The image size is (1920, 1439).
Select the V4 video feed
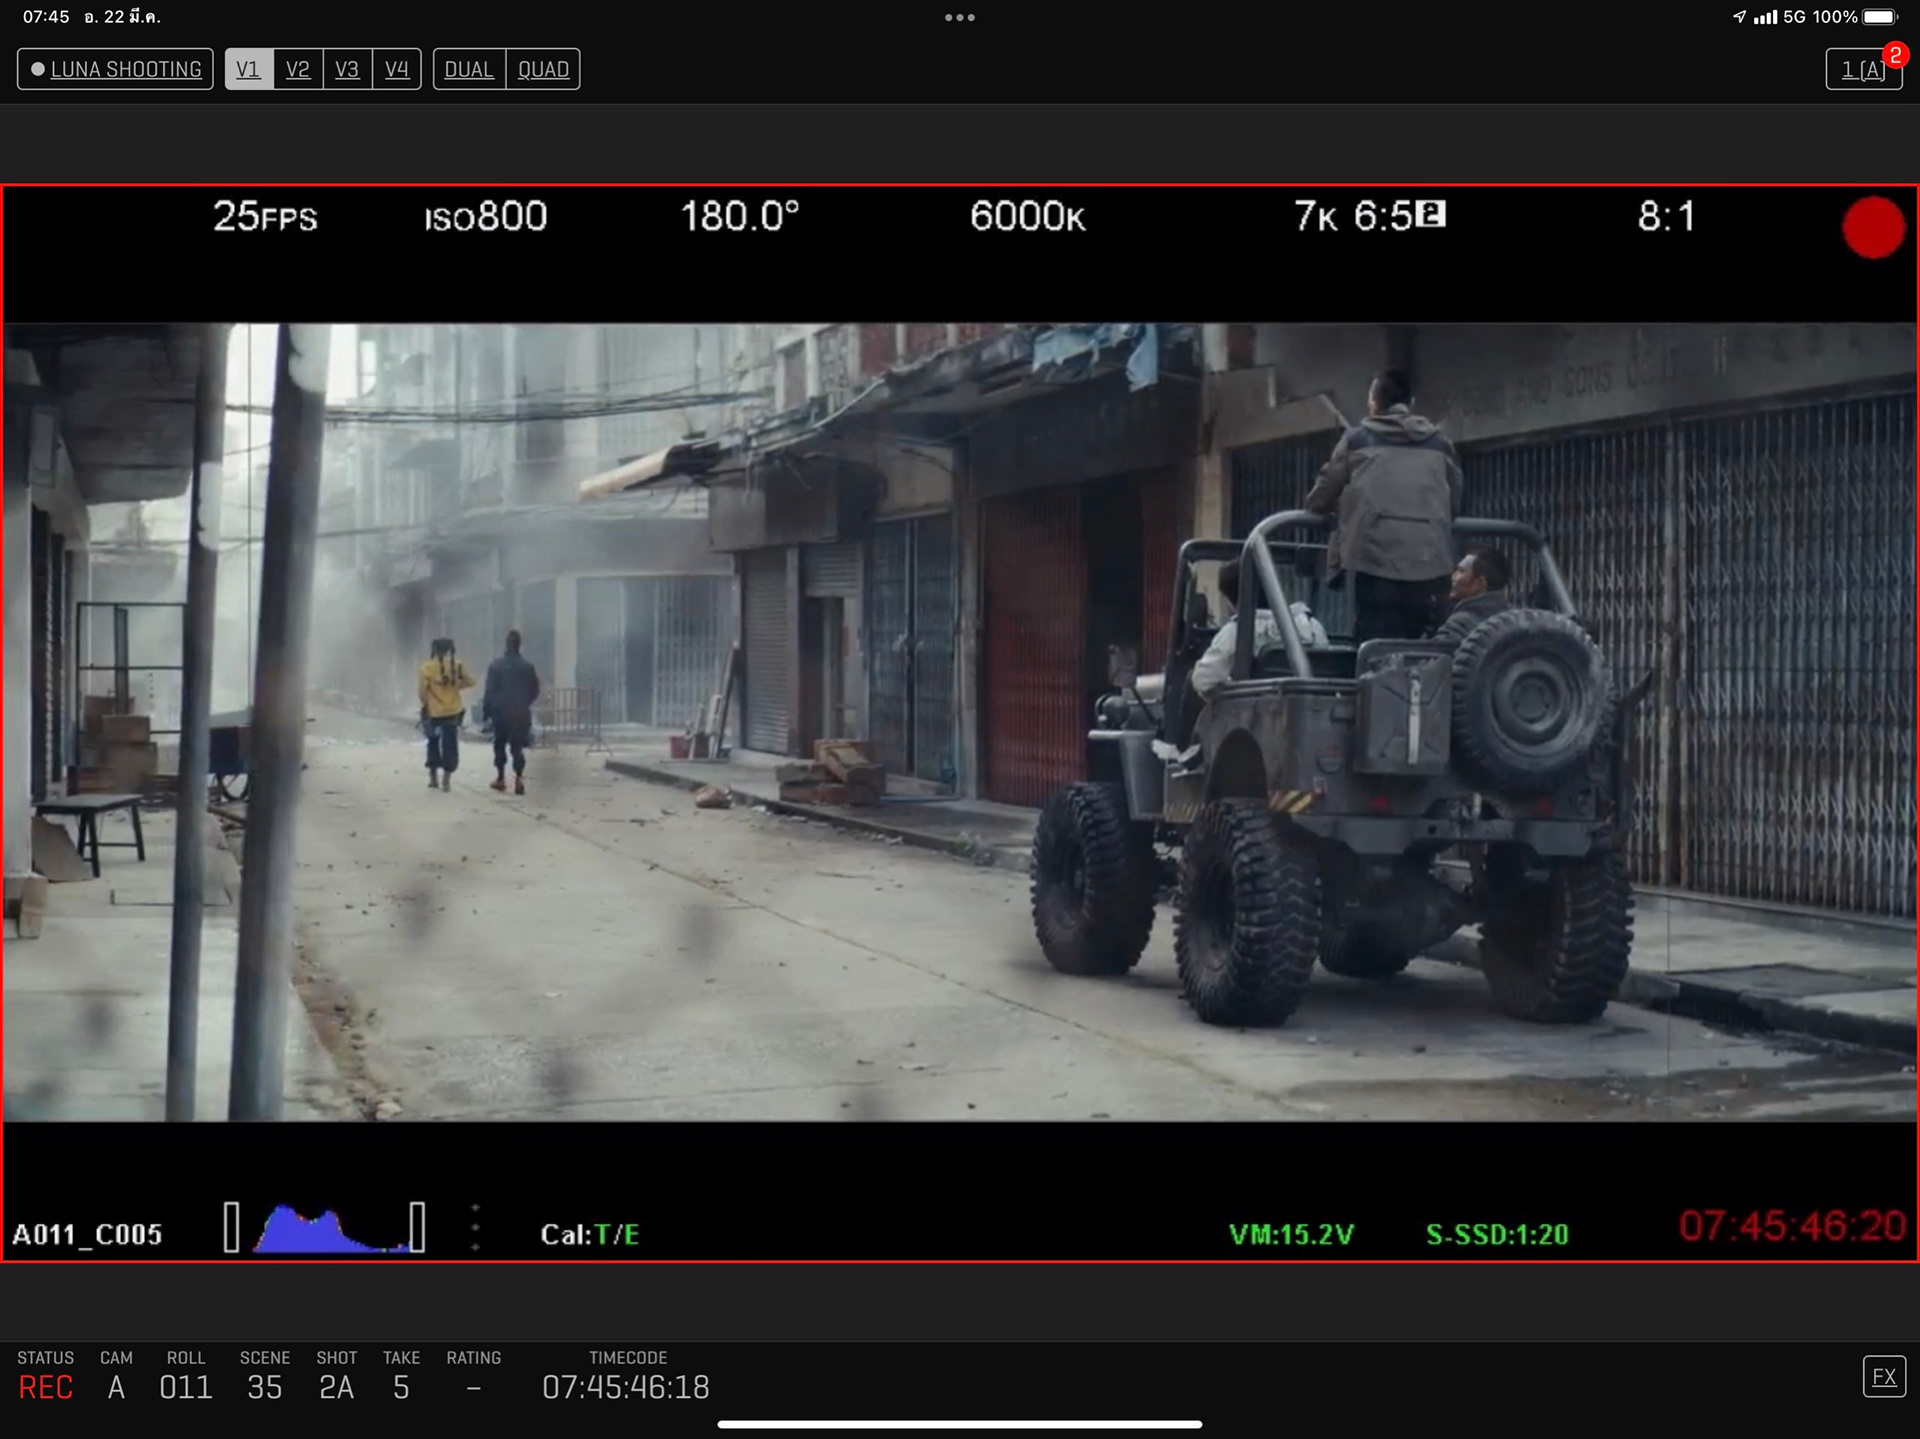click(397, 69)
